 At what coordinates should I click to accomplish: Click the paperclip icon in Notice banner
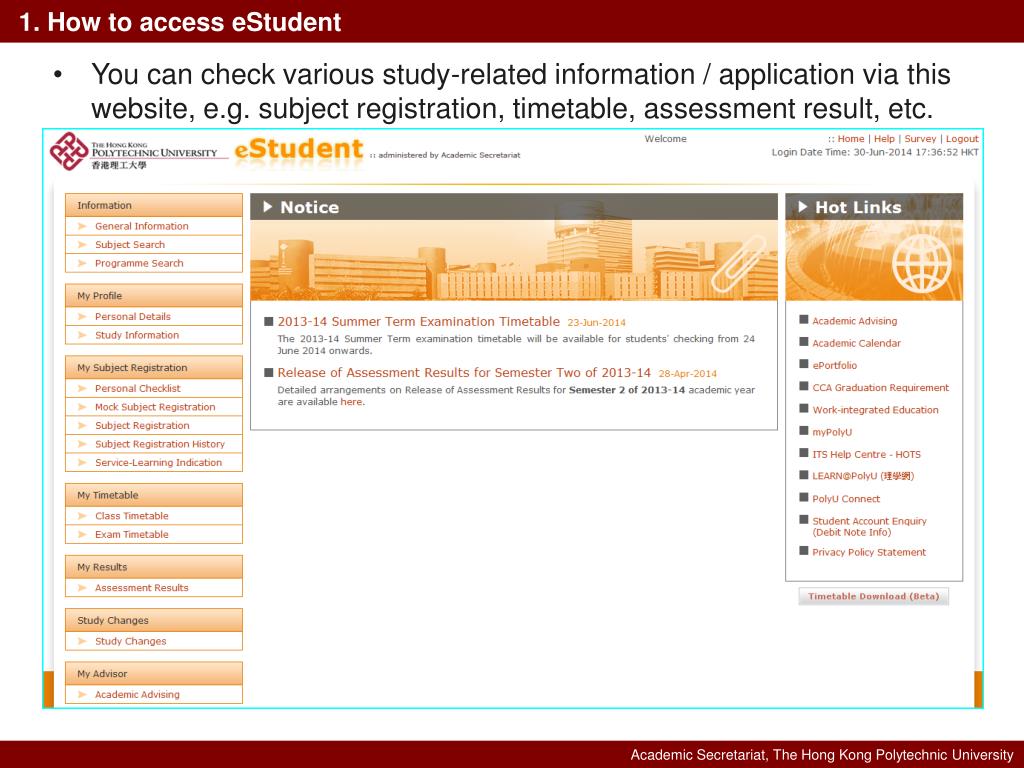click(x=738, y=263)
